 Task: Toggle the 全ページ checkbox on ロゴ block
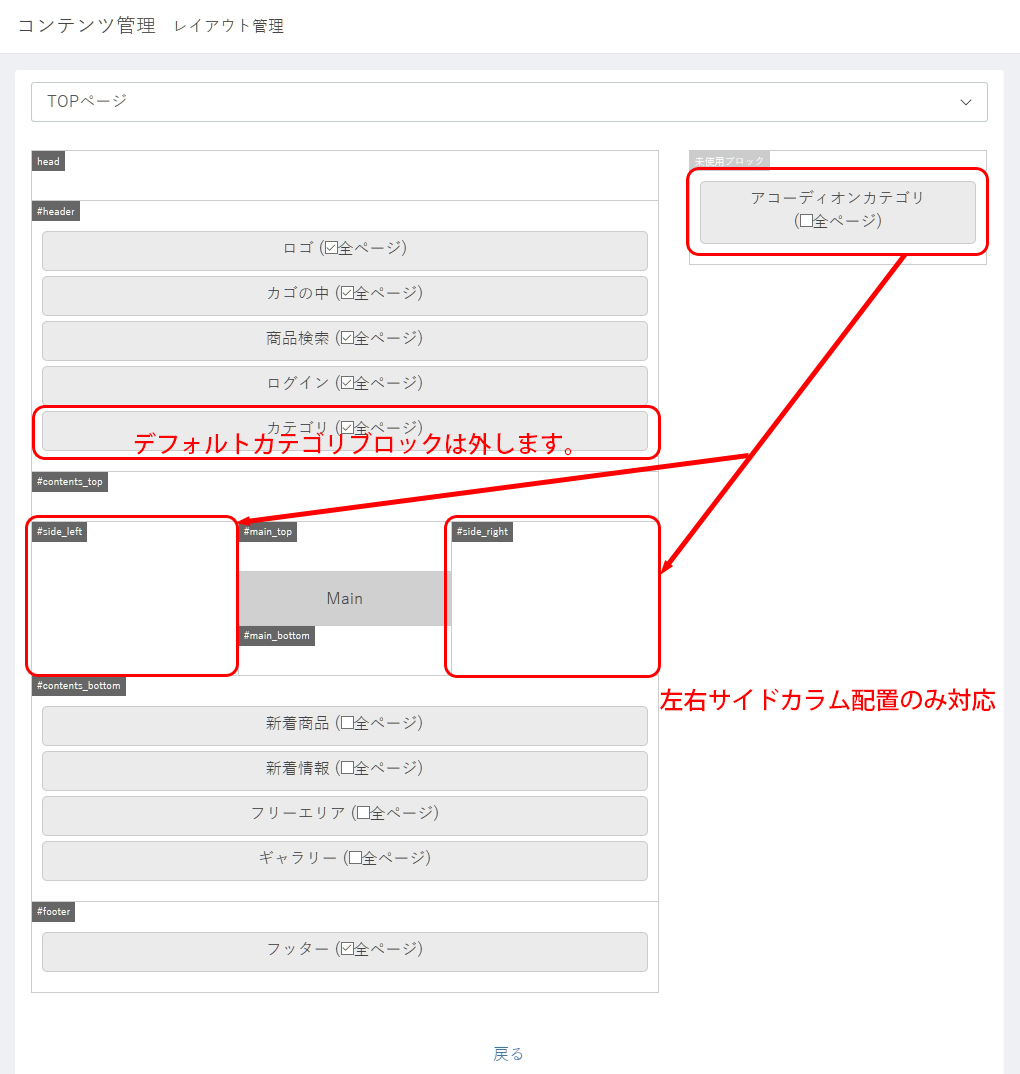click(x=332, y=248)
